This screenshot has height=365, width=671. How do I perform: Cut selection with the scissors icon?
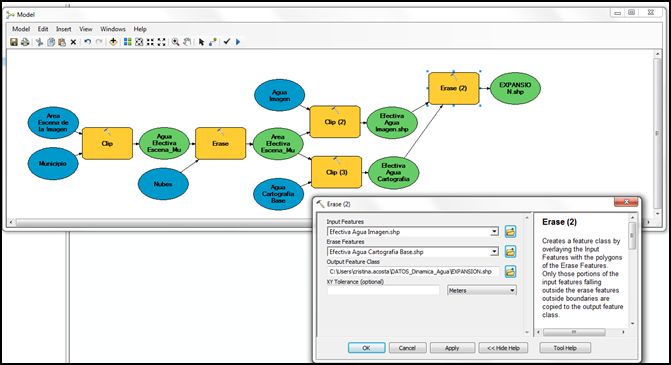[39, 42]
